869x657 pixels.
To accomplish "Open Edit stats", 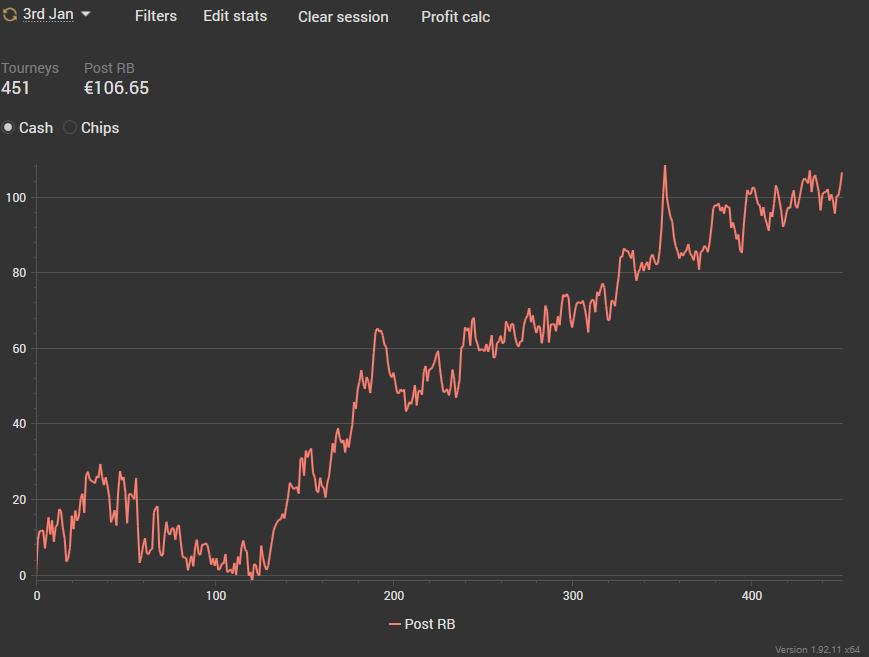I will coord(235,16).
